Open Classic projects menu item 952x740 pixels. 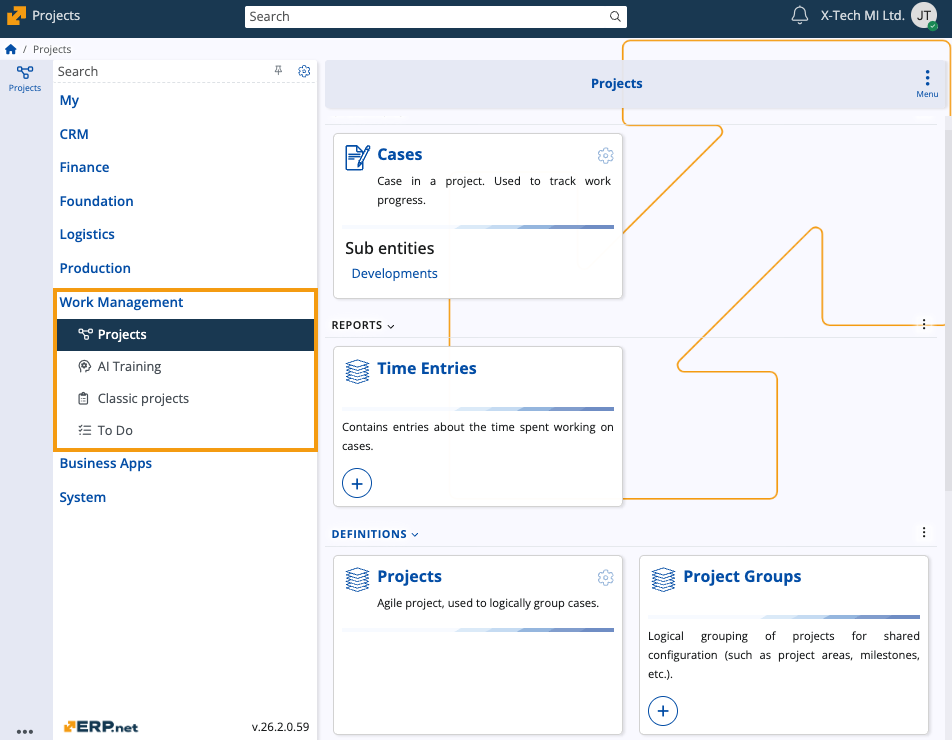pos(143,399)
